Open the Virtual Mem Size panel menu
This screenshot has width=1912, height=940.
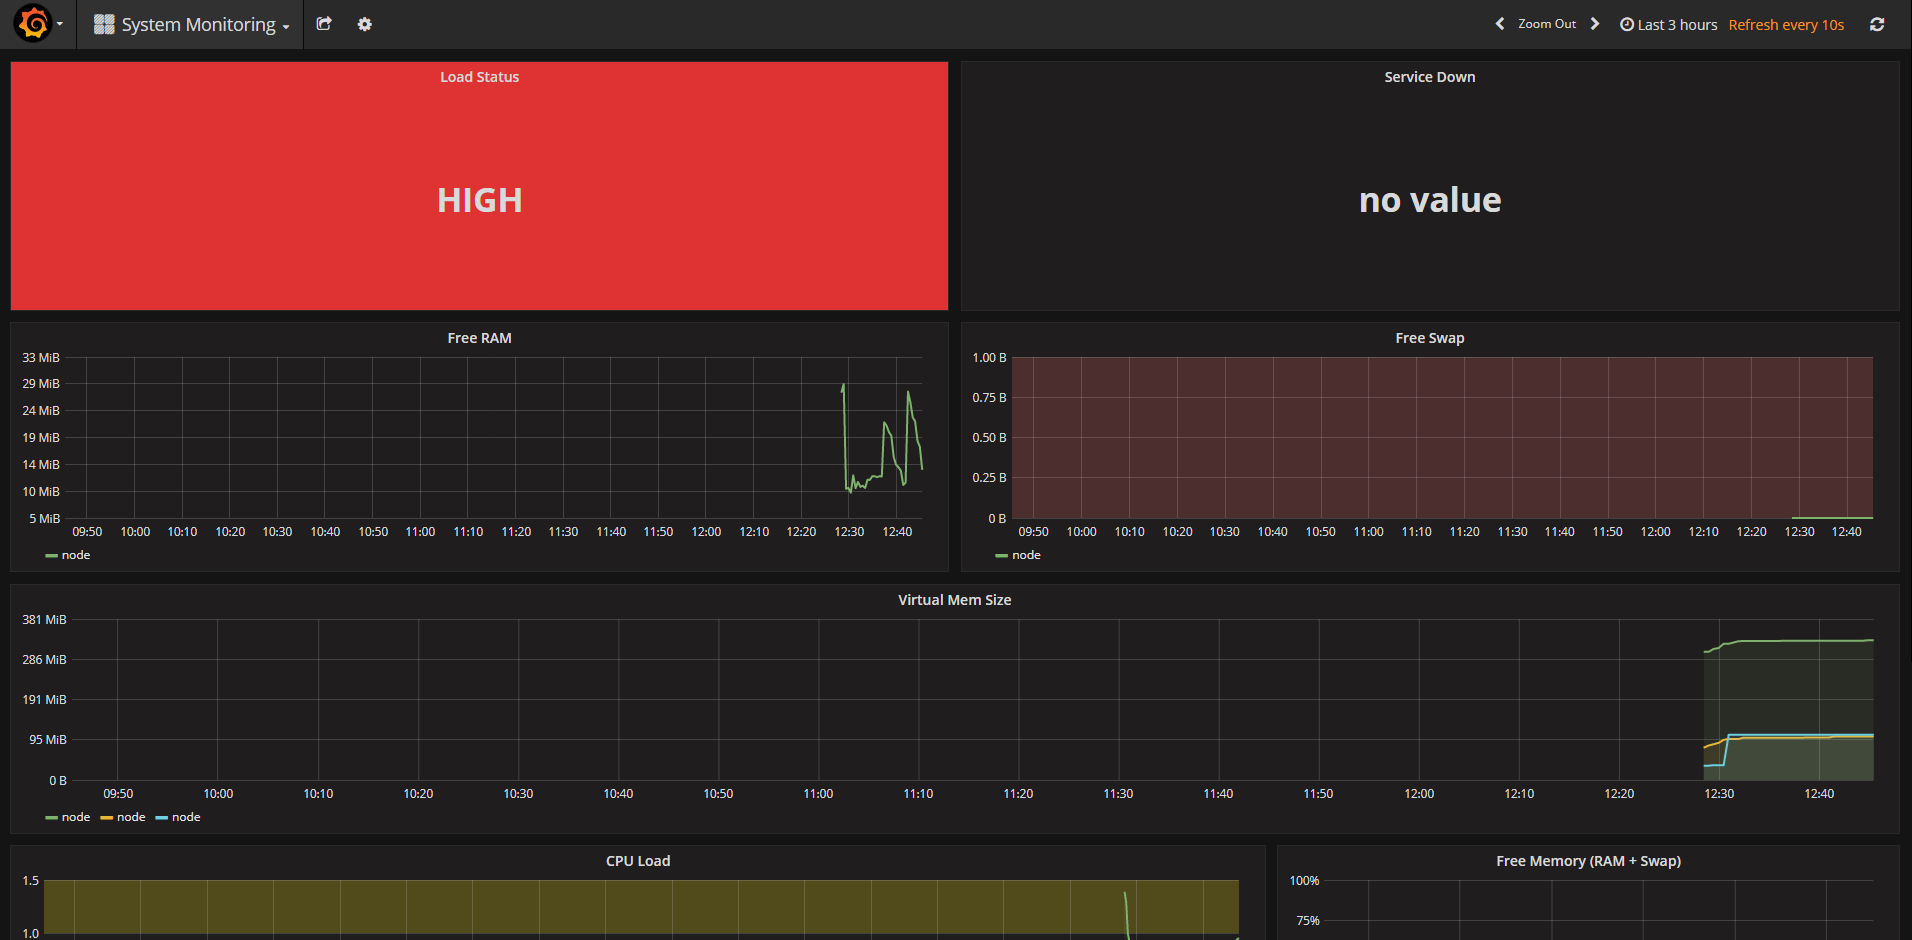[953, 600]
